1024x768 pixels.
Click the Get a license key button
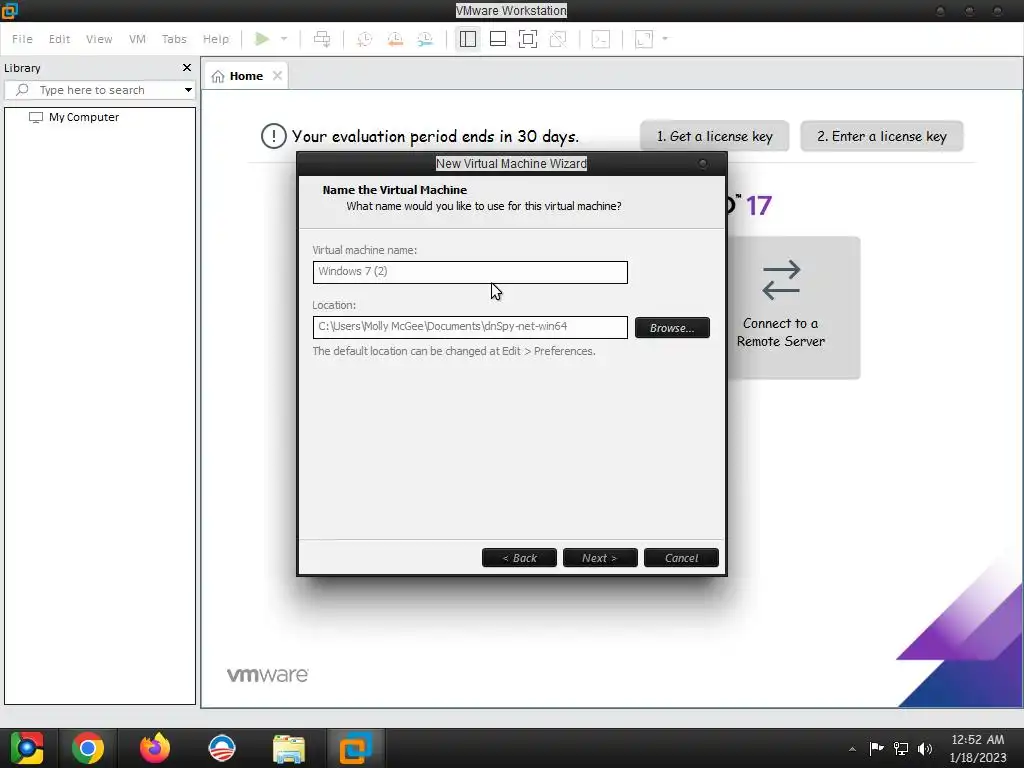(x=714, y=136)
